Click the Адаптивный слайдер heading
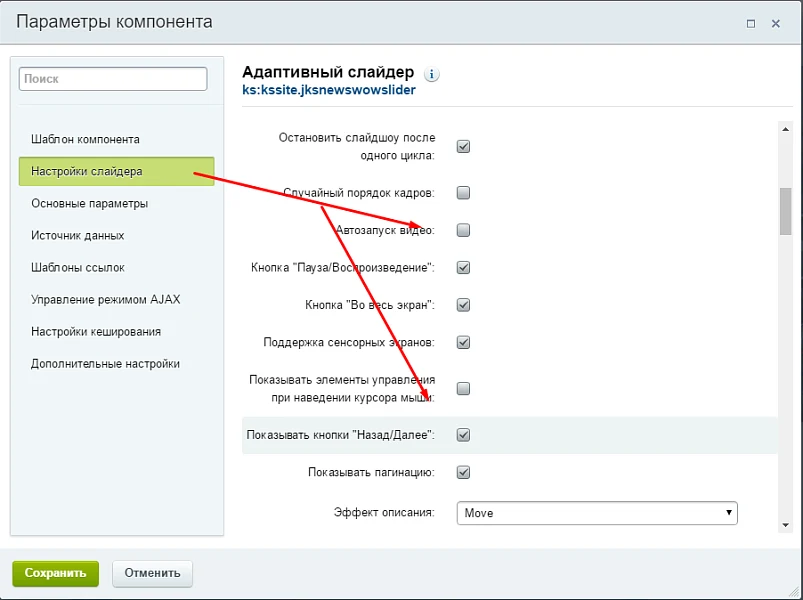Viewport: 803px width, 600px height. 328,72
